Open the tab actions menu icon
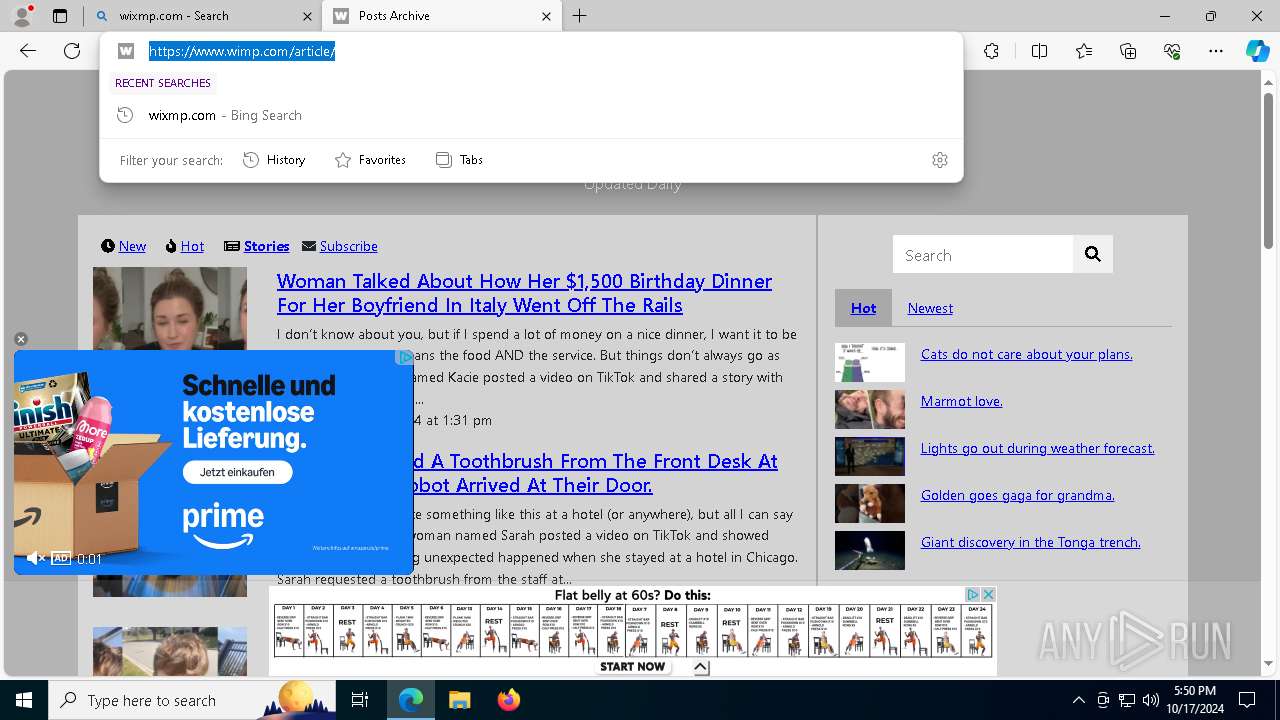The height and width of the screenshot is (720, 1280). coord(60,16)
